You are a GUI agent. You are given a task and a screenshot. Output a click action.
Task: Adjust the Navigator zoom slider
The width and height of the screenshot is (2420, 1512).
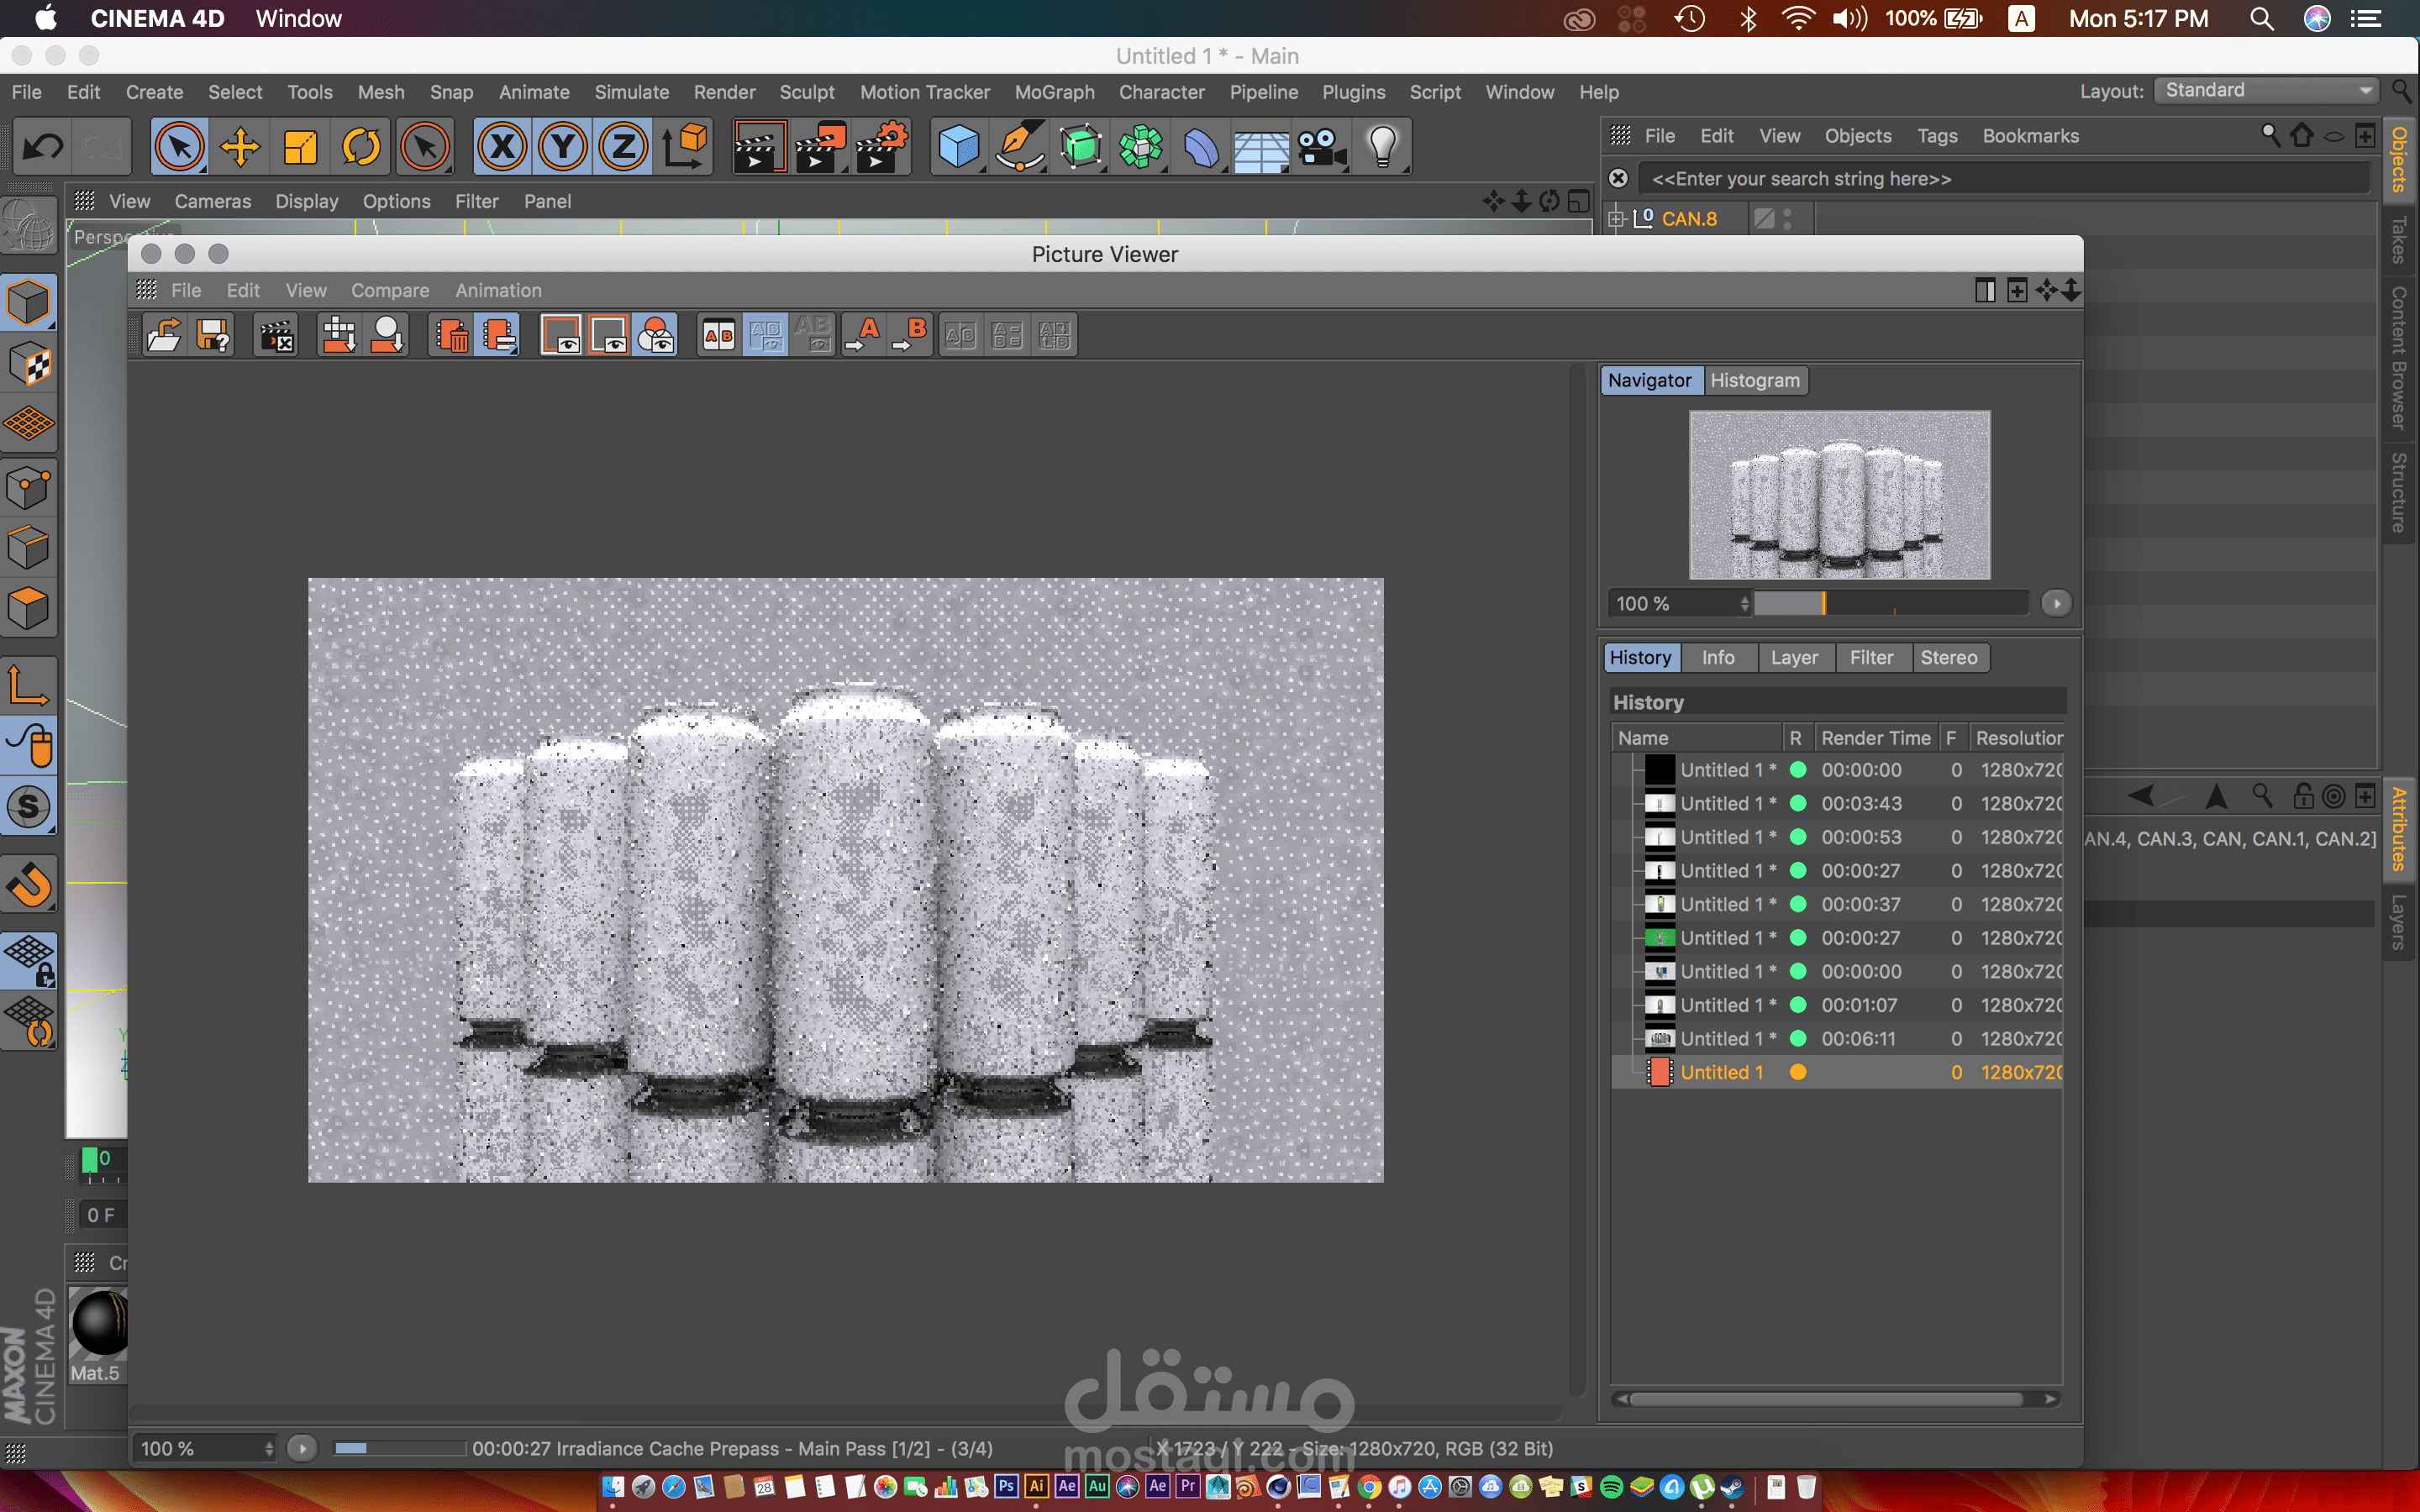point(1824,603)
